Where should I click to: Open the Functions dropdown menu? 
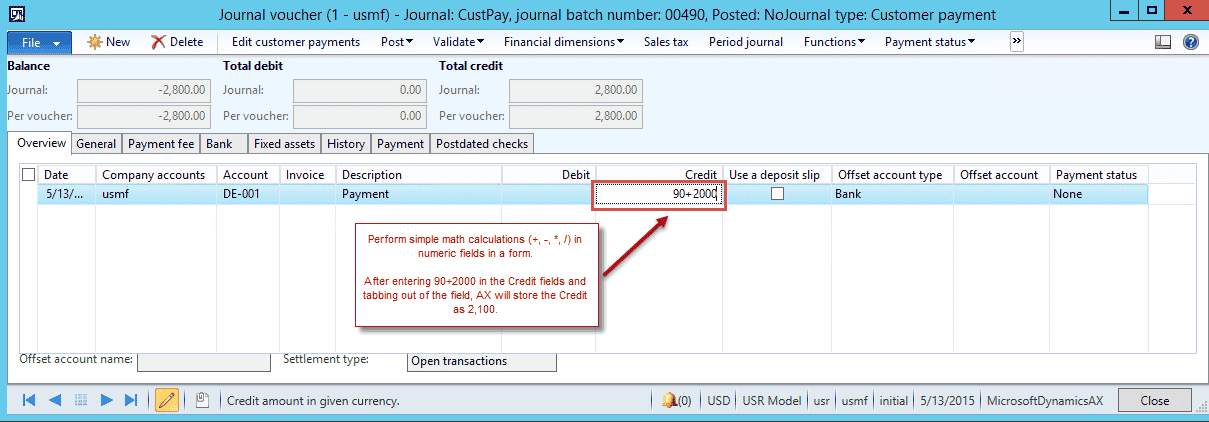coord(835,42)
